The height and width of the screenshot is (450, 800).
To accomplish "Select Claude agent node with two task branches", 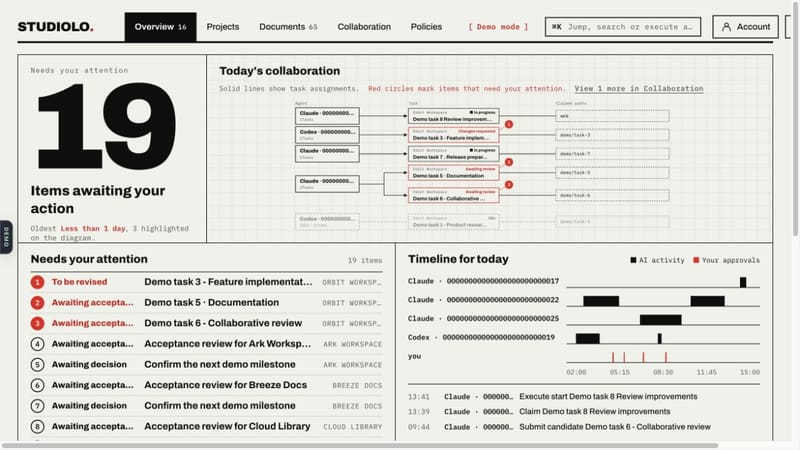I will tap(327, 184).
